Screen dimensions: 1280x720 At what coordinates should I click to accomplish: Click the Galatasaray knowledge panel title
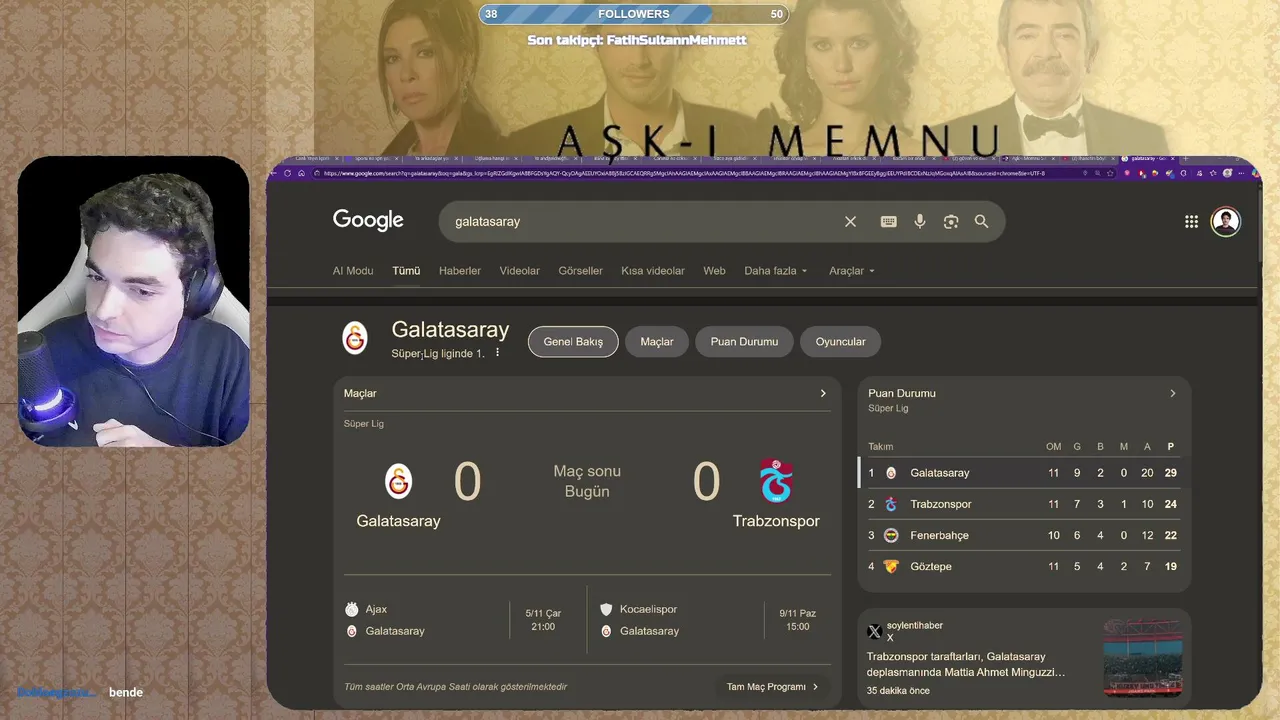click(450, 329)
